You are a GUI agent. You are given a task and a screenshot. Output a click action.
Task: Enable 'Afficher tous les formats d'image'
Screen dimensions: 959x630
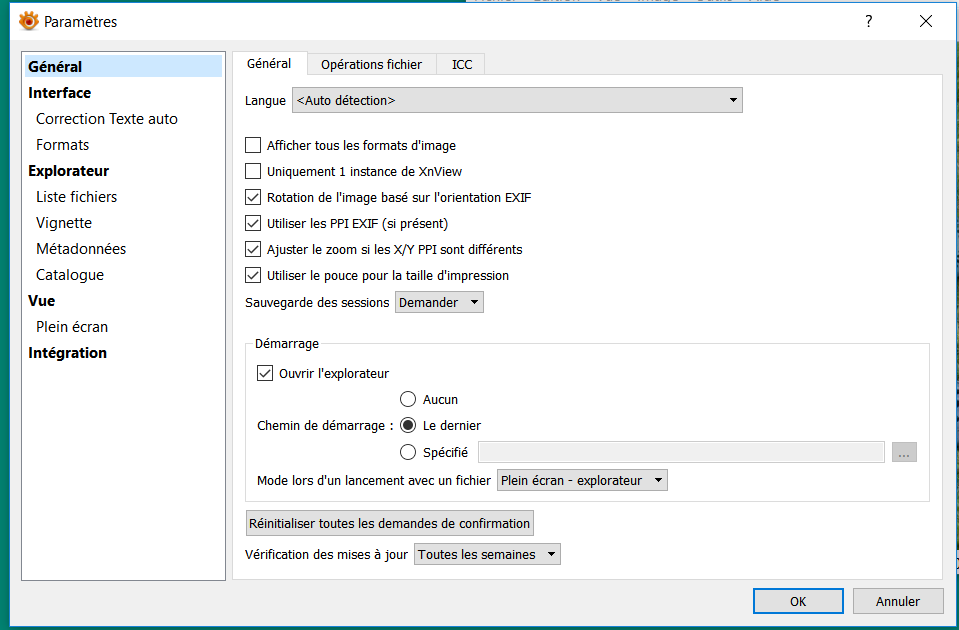point(253,146)
